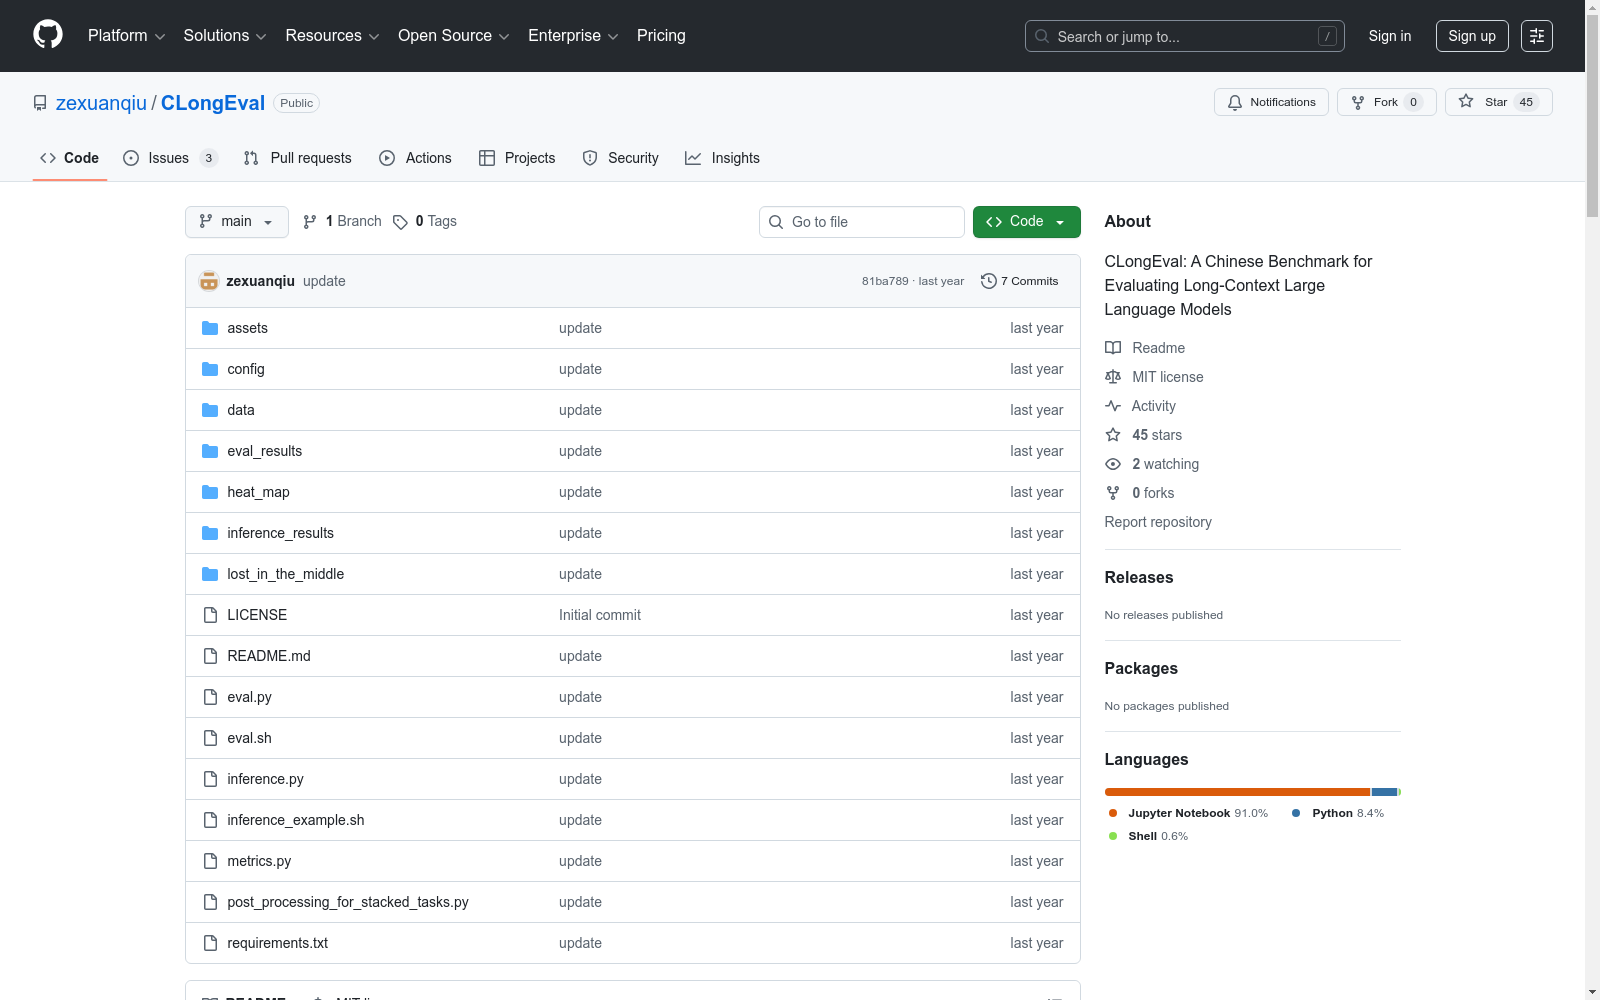Open the global navigation settings icon button
Image resolution: width=1600 pixels, height=1000 pixels.
[1537, 36]
